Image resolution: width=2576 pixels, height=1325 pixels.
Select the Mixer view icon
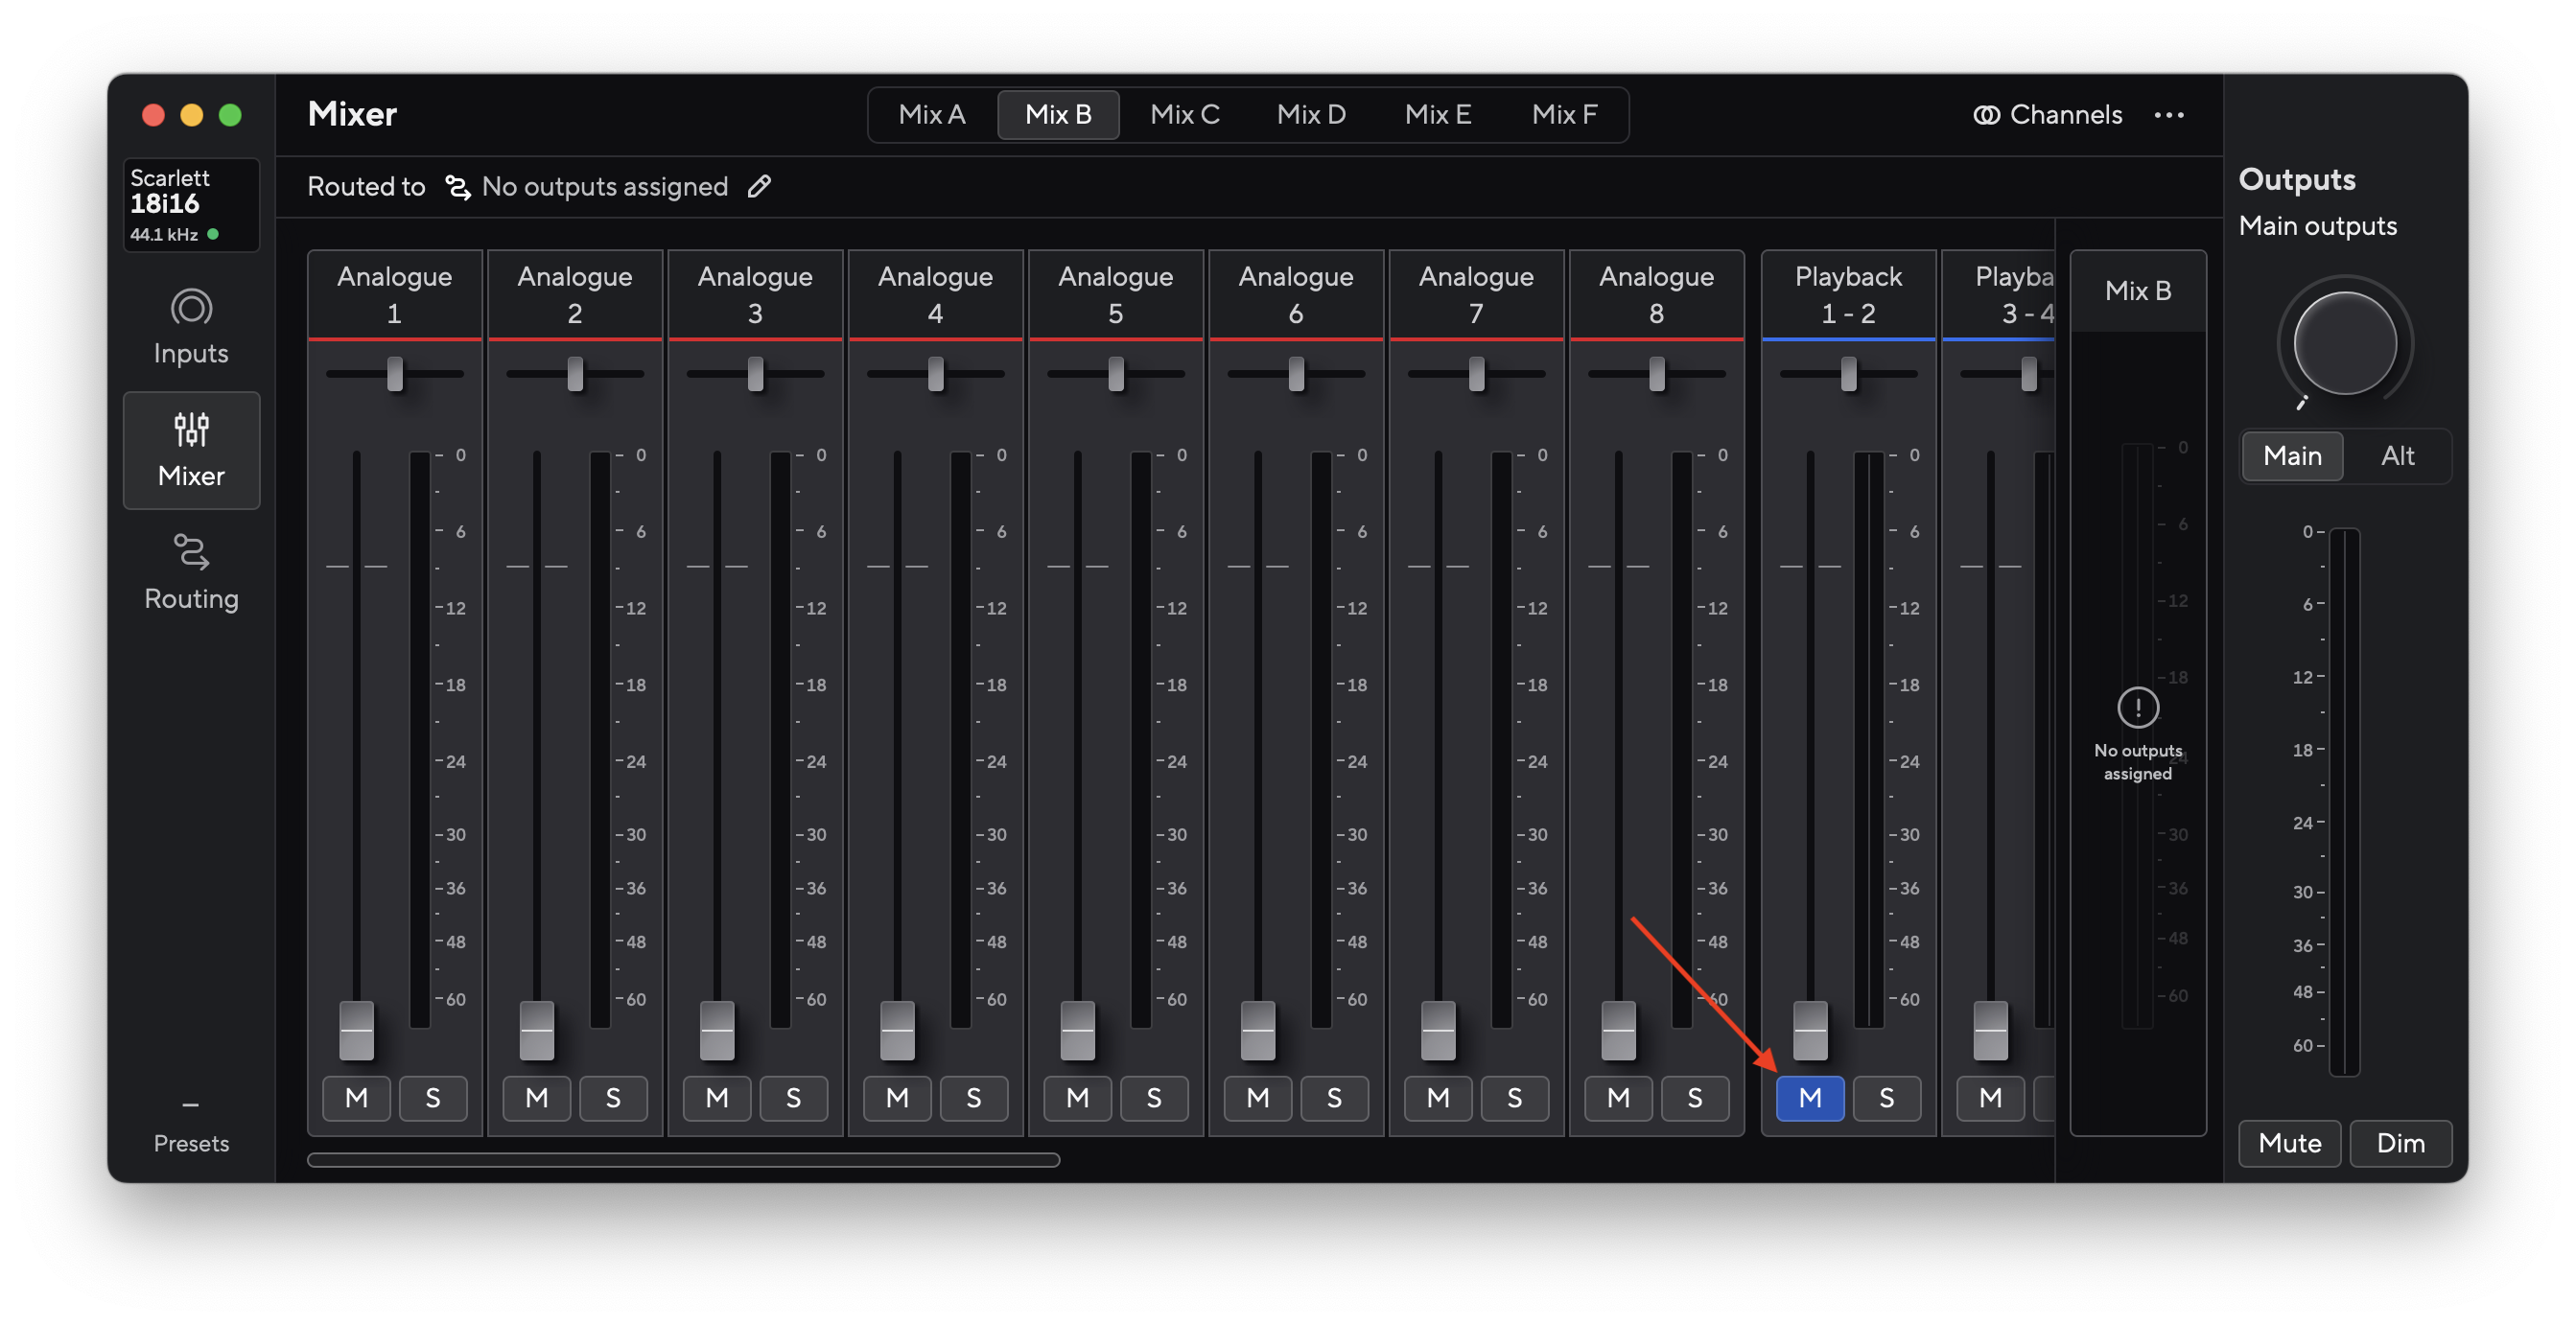(x=190, y=450)
